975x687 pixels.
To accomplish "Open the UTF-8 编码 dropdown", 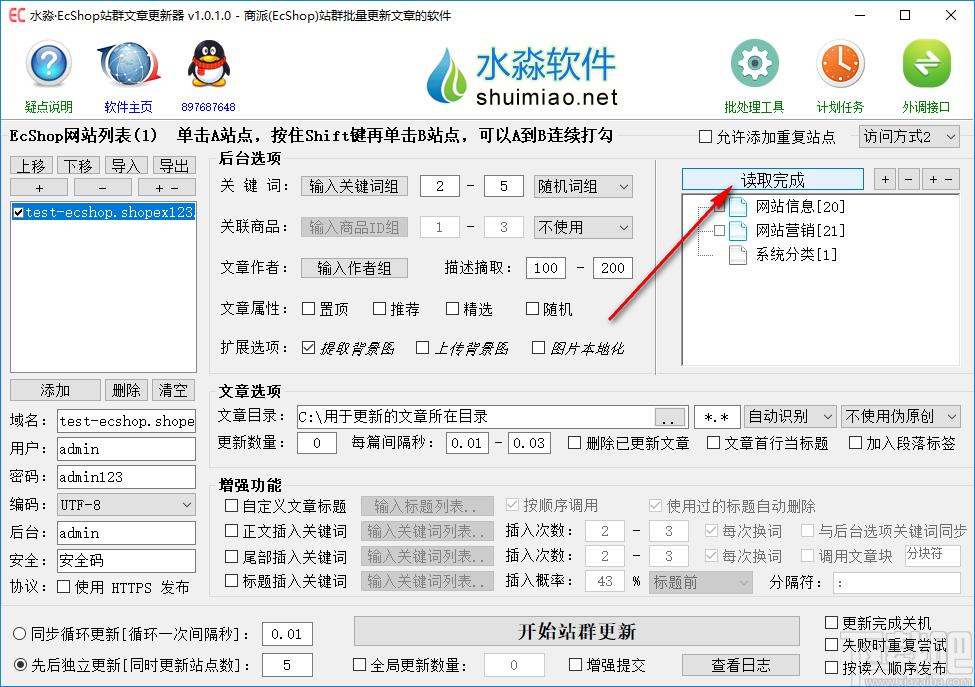I will coord(126,505).
